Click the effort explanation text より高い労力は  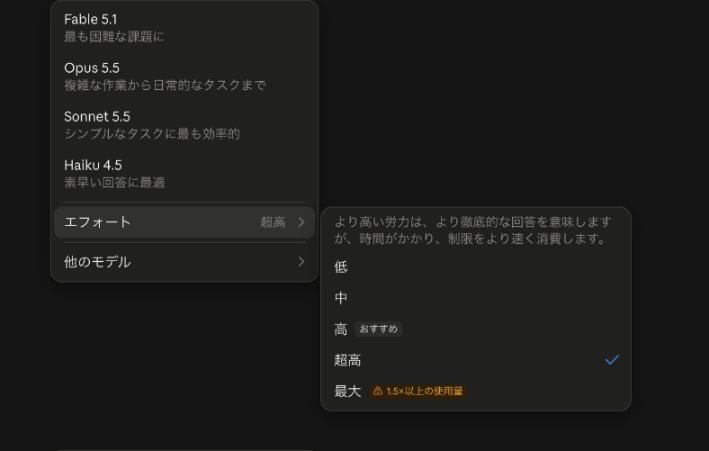(473, 230)
